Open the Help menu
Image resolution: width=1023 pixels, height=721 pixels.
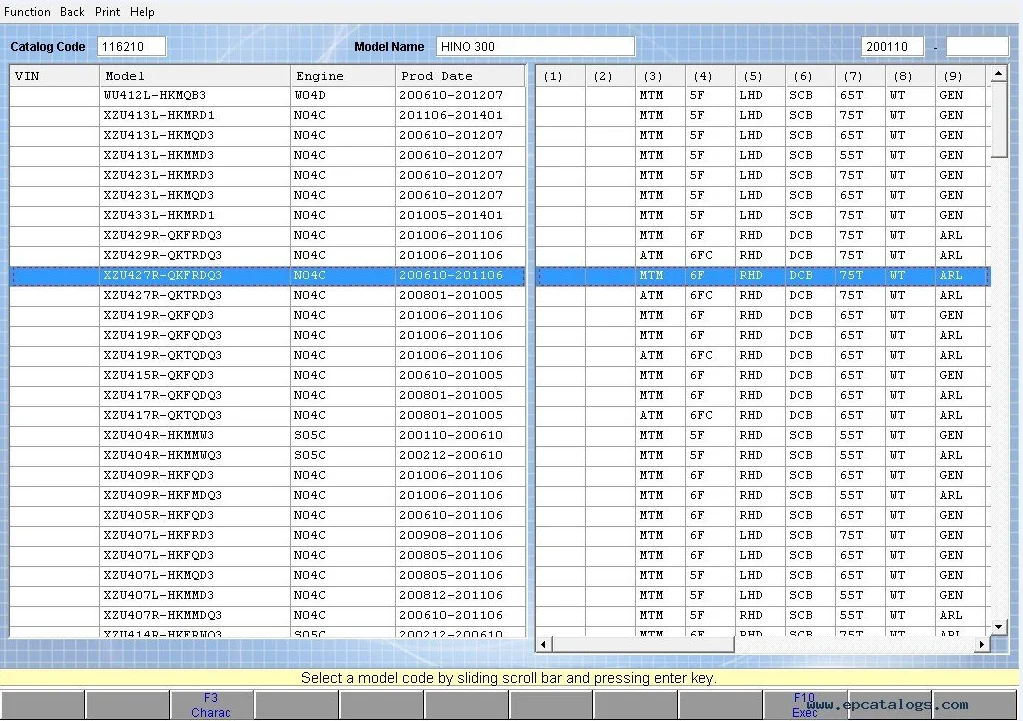click(x=142, y=12)
